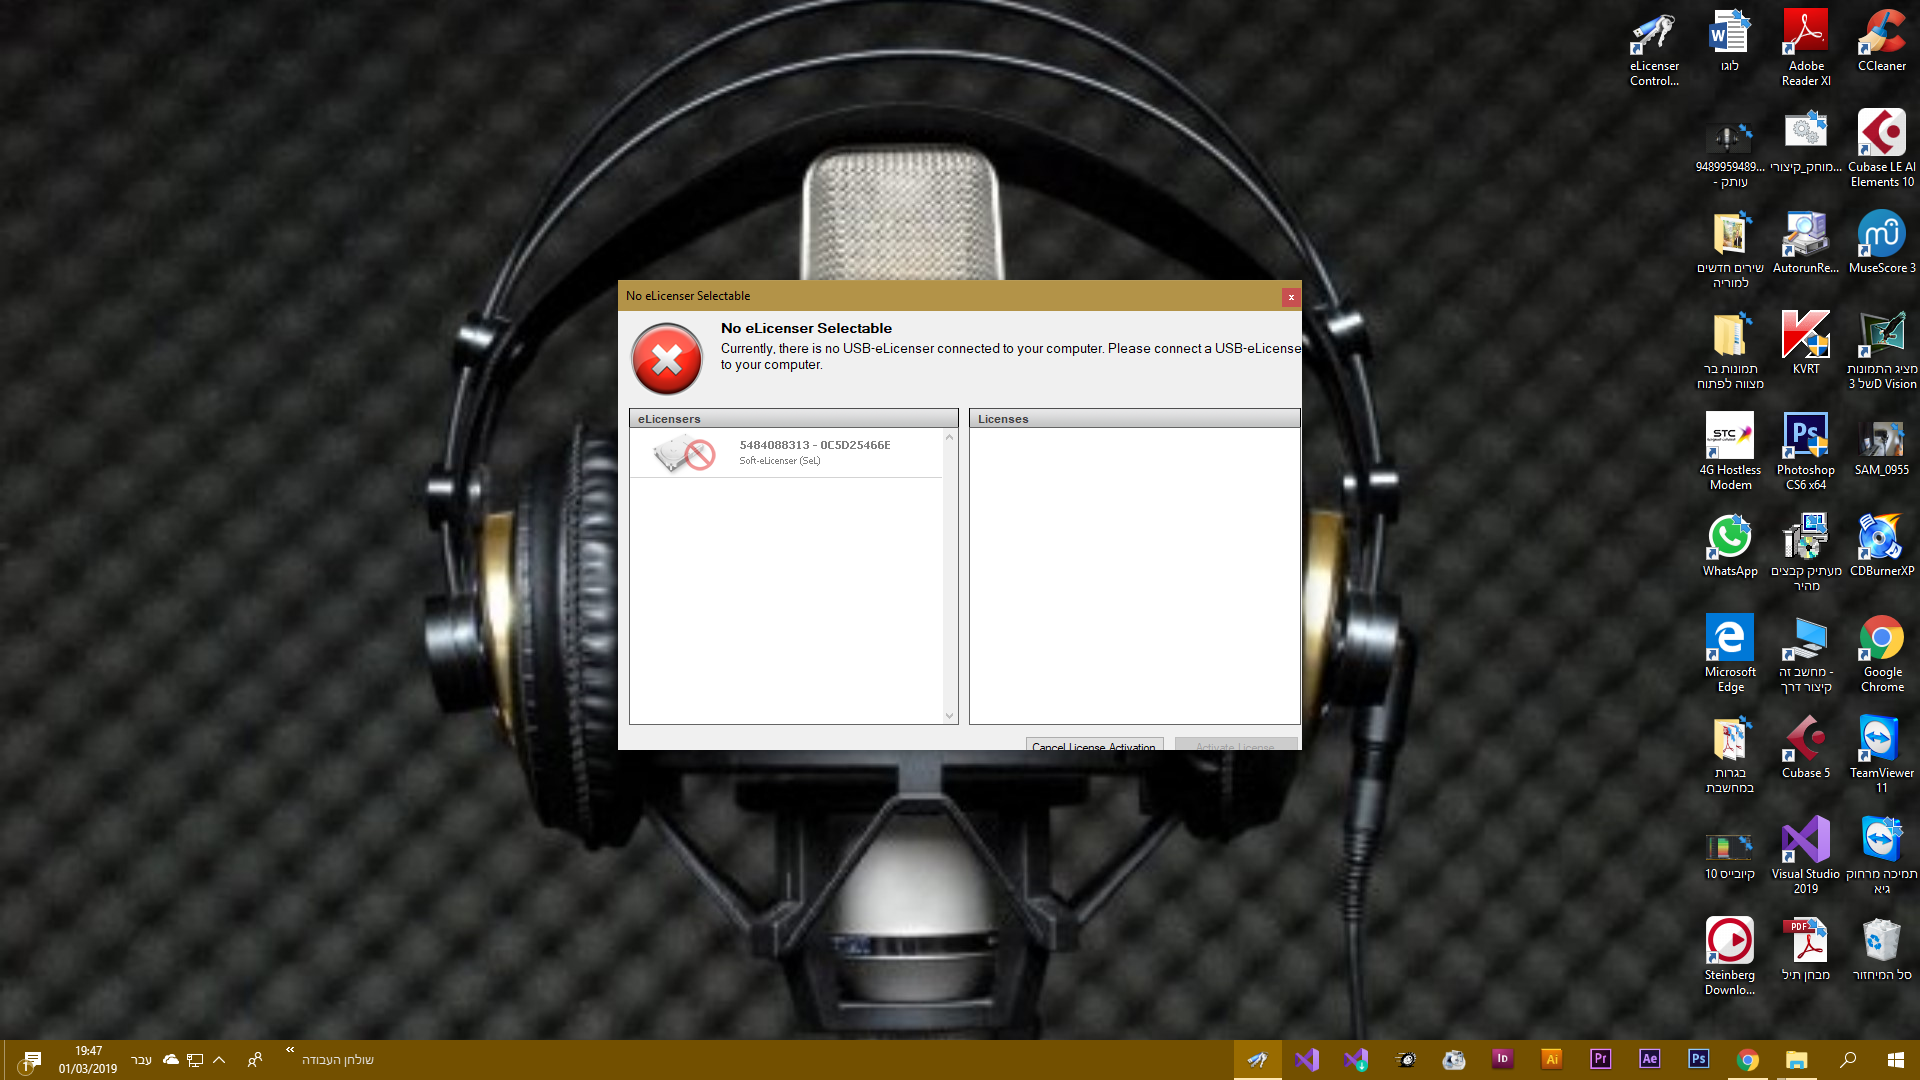Click the Premiere Pro taskbar icon

click(1600, 1059)
